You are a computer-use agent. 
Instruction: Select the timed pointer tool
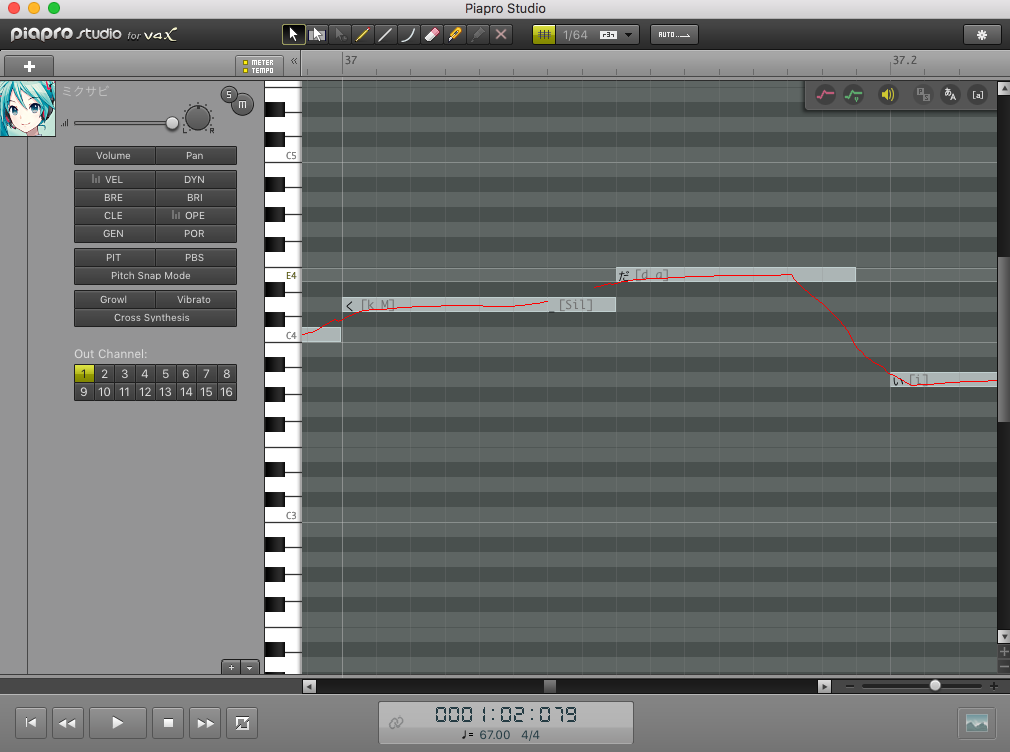click(339, 34)
